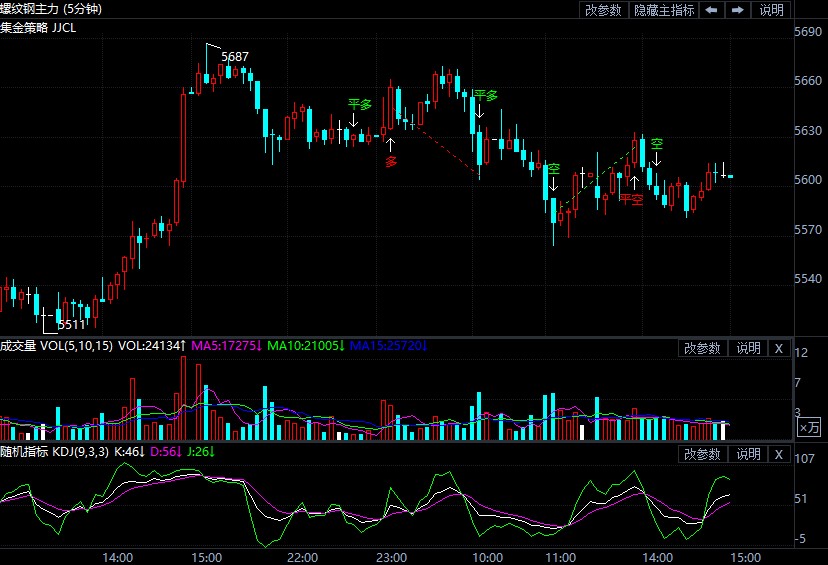Click the 51 KDJ axis label
The height and width of the screenshot is (565, 828).
(801, 498)
